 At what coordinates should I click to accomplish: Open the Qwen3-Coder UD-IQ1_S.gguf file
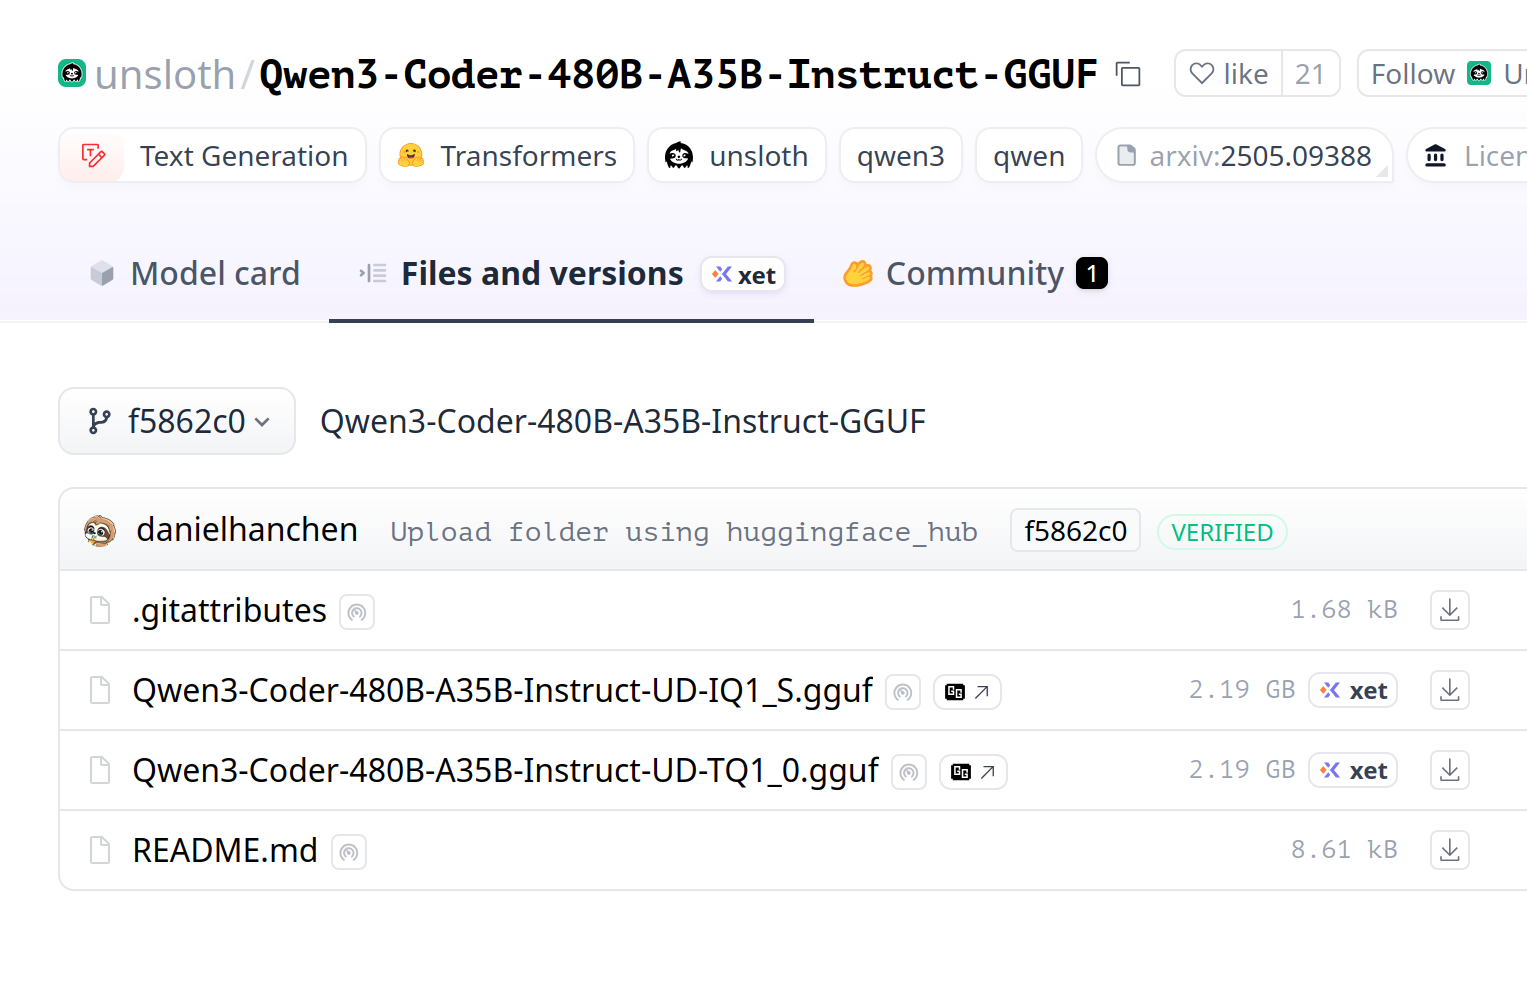(502, 690)
